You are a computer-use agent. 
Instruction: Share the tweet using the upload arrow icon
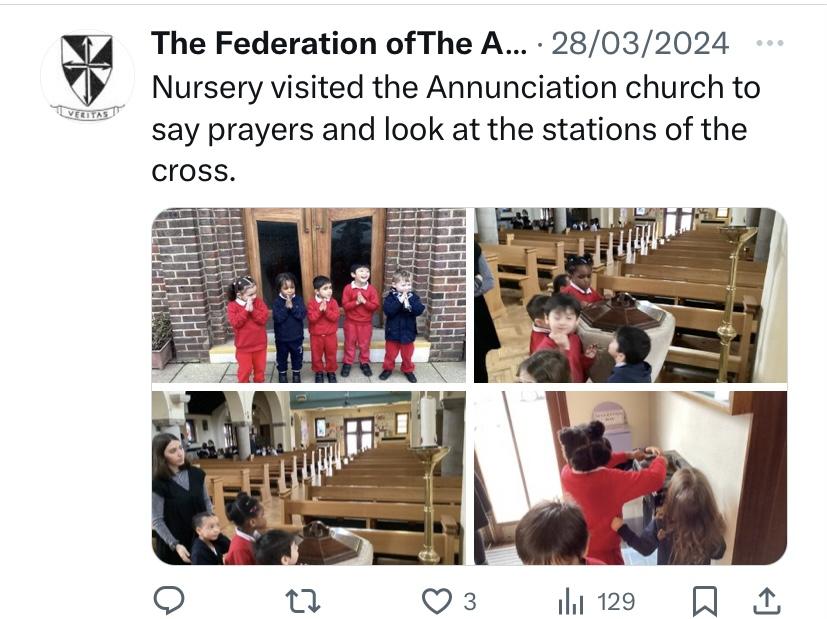(x=765, y=600)
